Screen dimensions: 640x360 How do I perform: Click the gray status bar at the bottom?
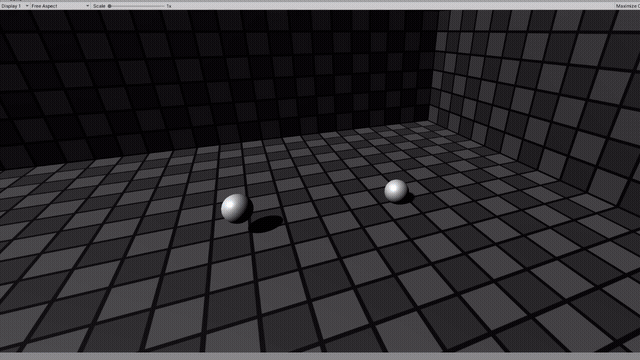(320, 356)
